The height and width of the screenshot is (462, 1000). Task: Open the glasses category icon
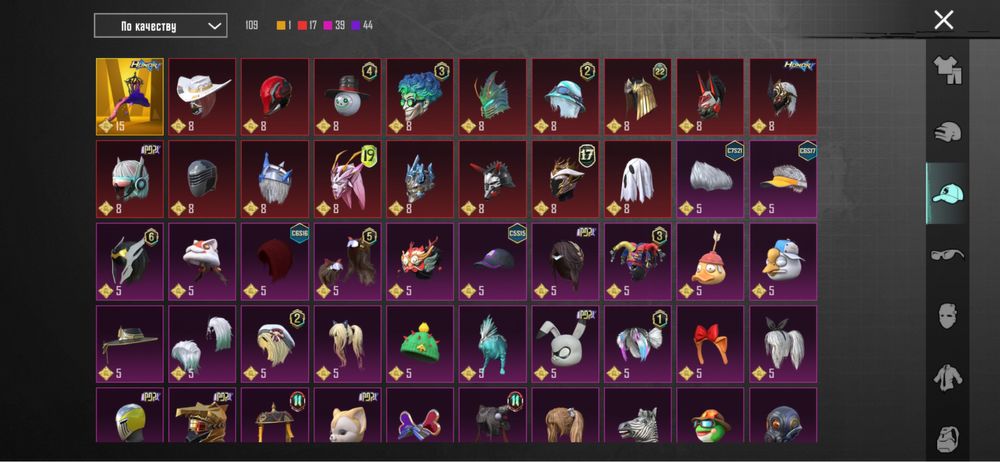[947, 255]
